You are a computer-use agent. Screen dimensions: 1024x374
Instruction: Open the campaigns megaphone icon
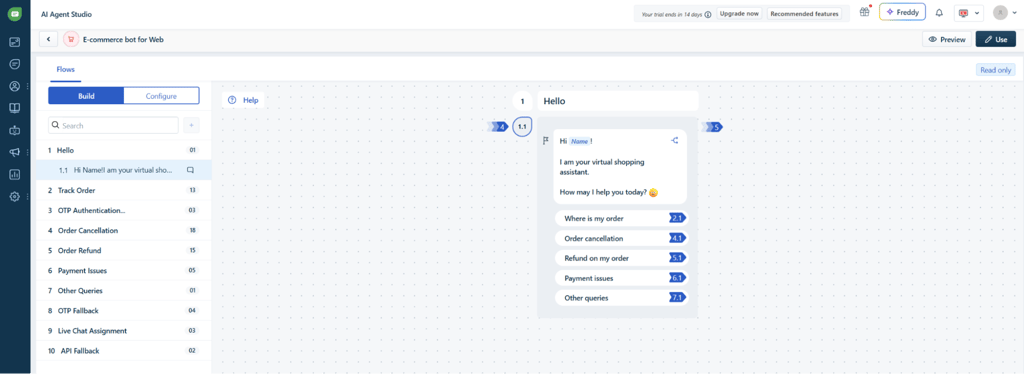tap(14, 152)
